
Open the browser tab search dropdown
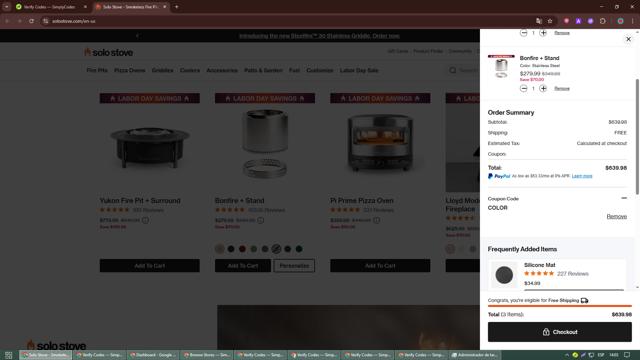tap(7, 7)
